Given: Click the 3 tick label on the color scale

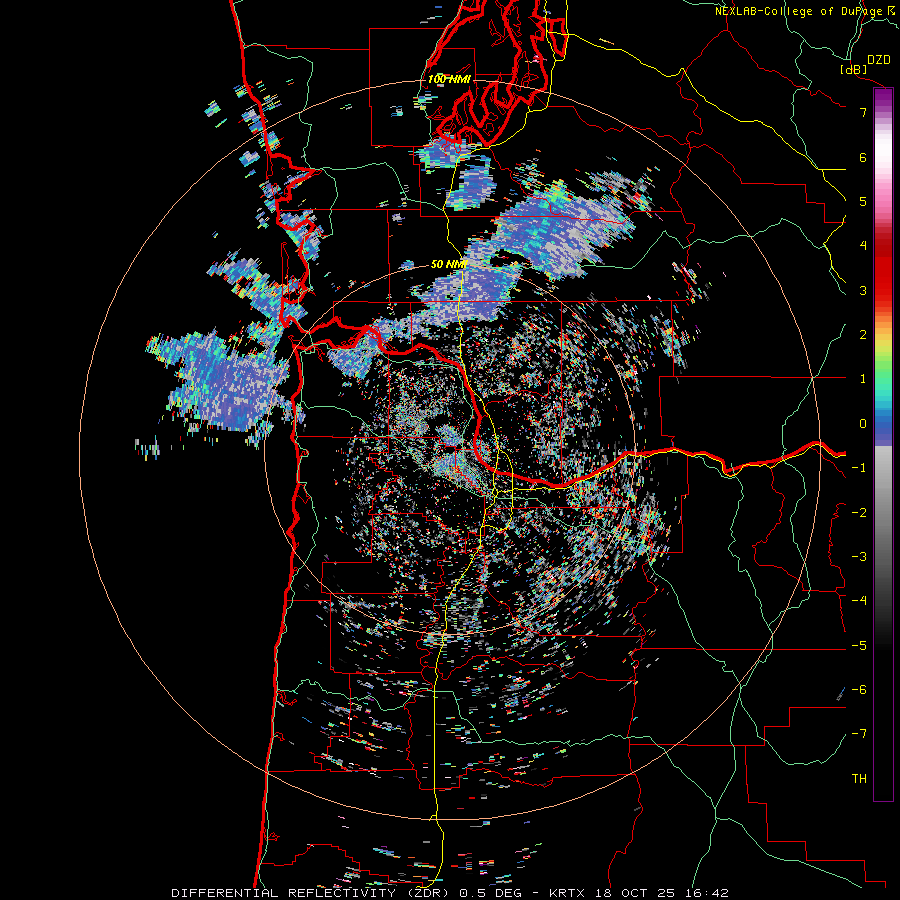Looking at the screenshot, I should point(863,290).
